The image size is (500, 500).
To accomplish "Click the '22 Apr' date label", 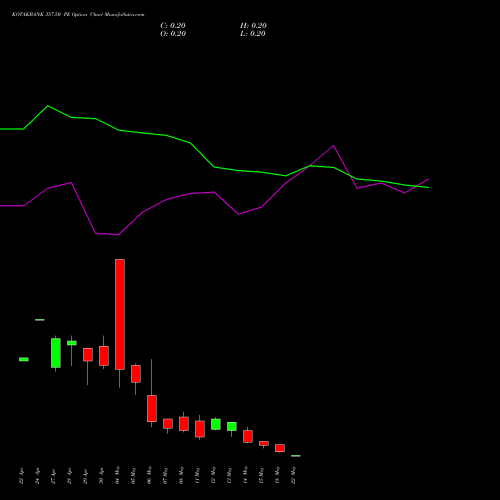I will 22,476.
